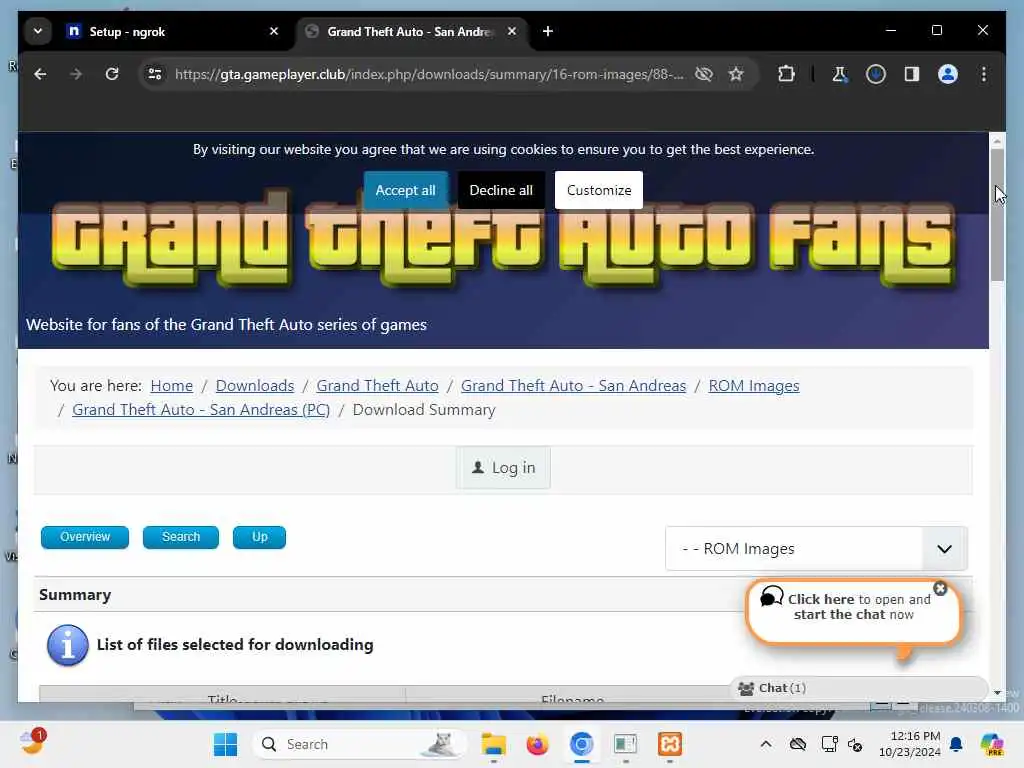The width and height of the screenshot is (1024, 768).
Task: Open a new tab with plus button
Action: pos(548,31)
